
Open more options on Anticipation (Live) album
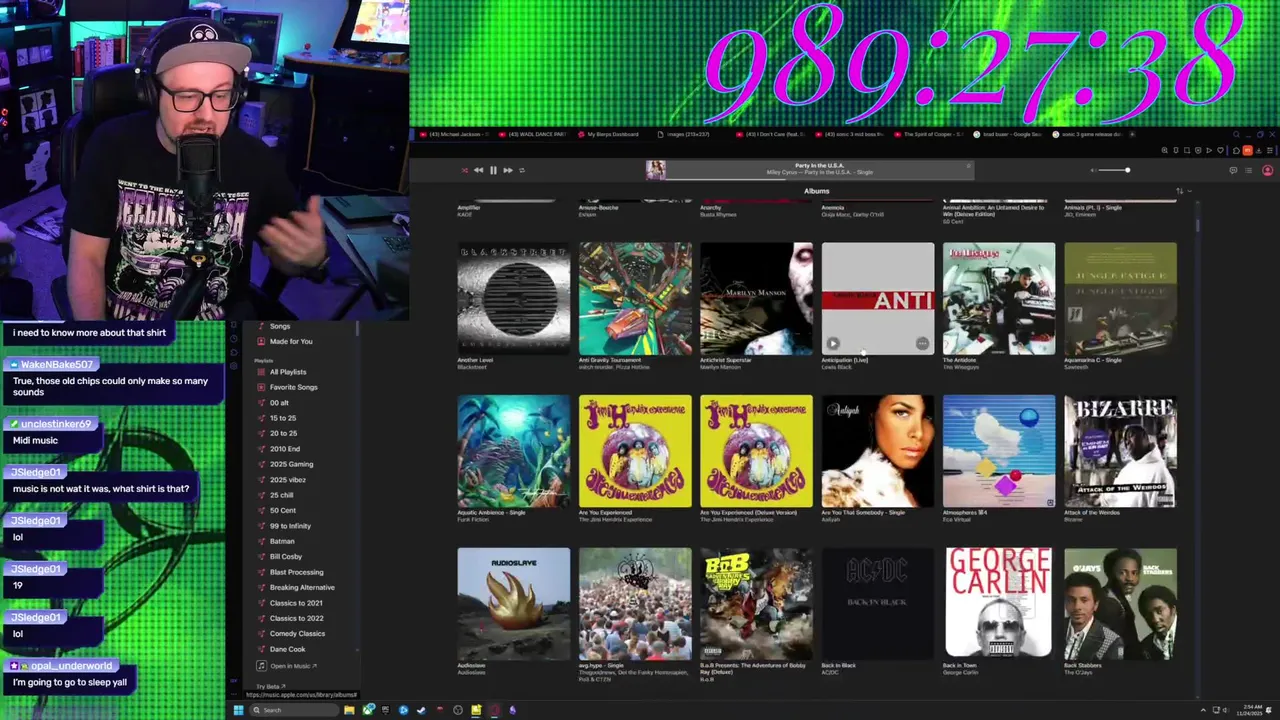point(922,344)
